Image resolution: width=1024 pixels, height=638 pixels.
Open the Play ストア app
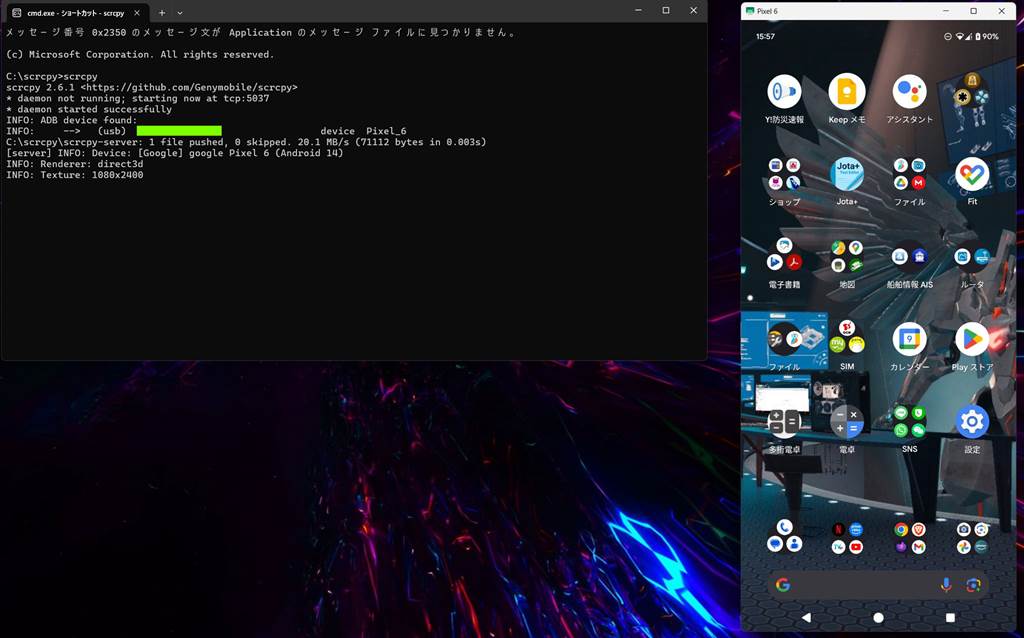point(972,340)
